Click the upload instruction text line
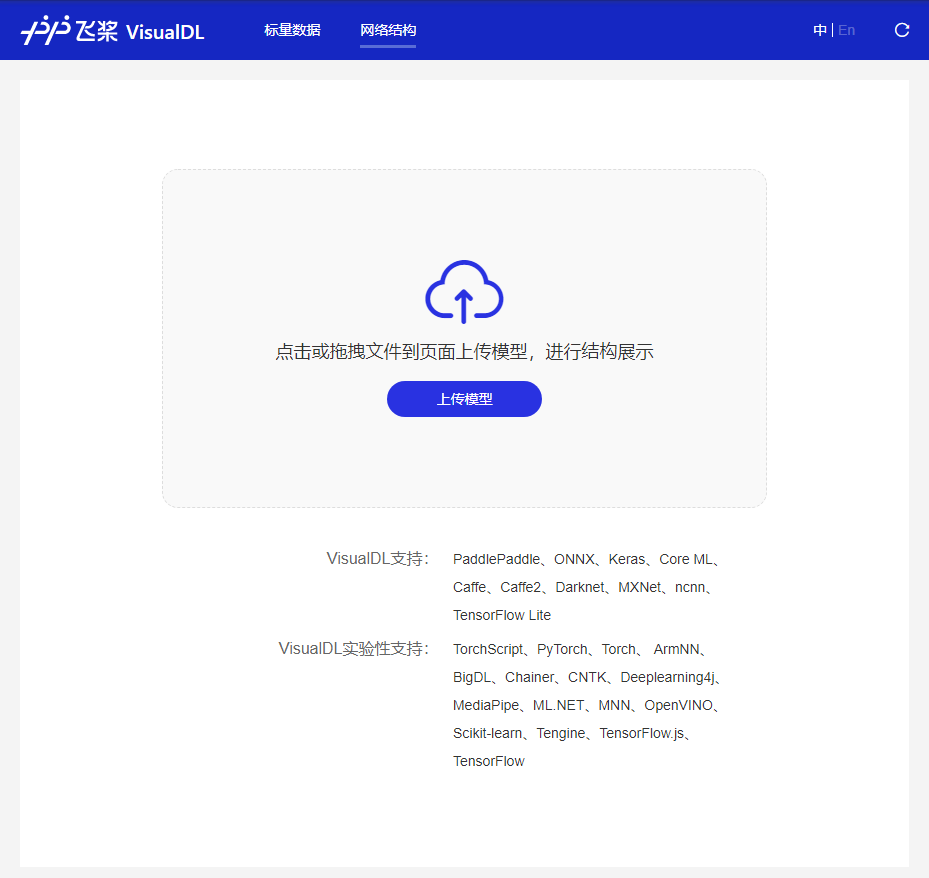The width and height of the screenshot is (929, 878). tap(464, 351)
